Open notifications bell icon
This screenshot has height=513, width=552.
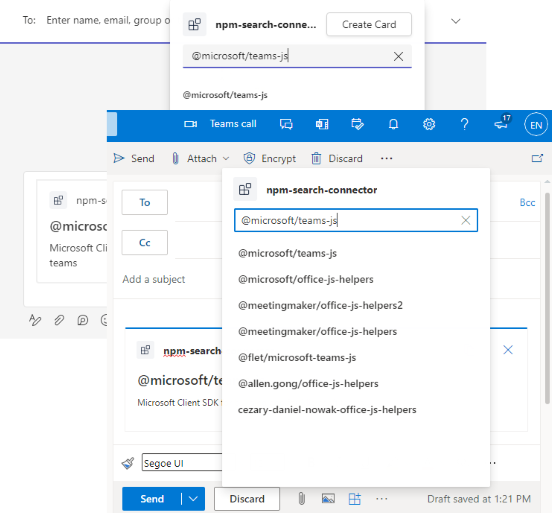tap(393, 124)
